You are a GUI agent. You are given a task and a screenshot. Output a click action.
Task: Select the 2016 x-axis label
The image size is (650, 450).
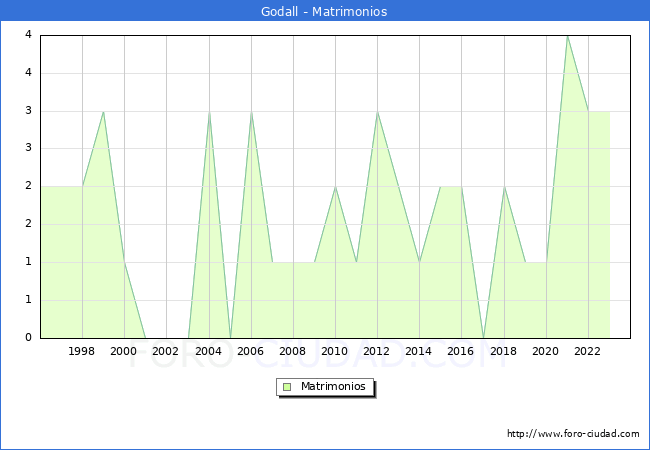(x=461, y=351)
